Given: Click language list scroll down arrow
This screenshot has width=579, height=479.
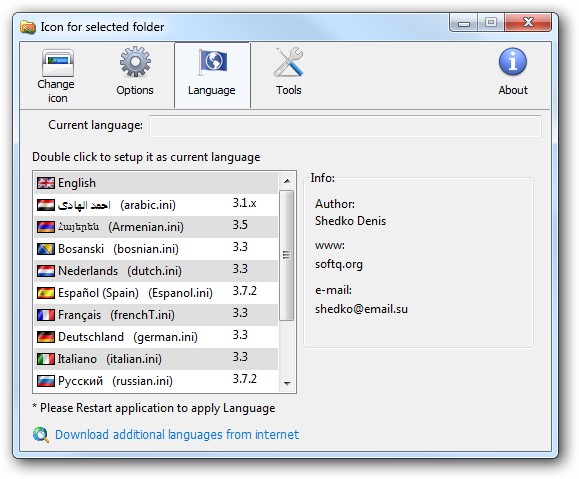Looking at the screenshot, I should point(287,384).
